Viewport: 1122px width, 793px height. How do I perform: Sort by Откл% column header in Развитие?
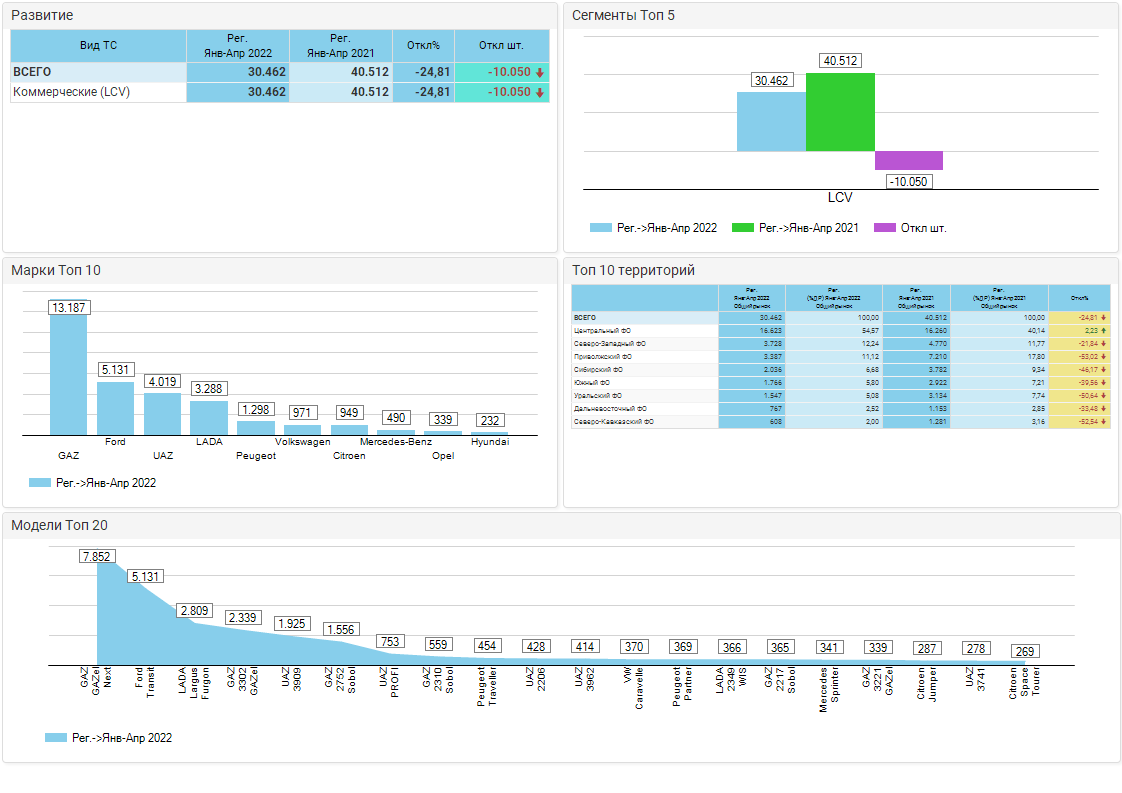(x=423, y=46)
